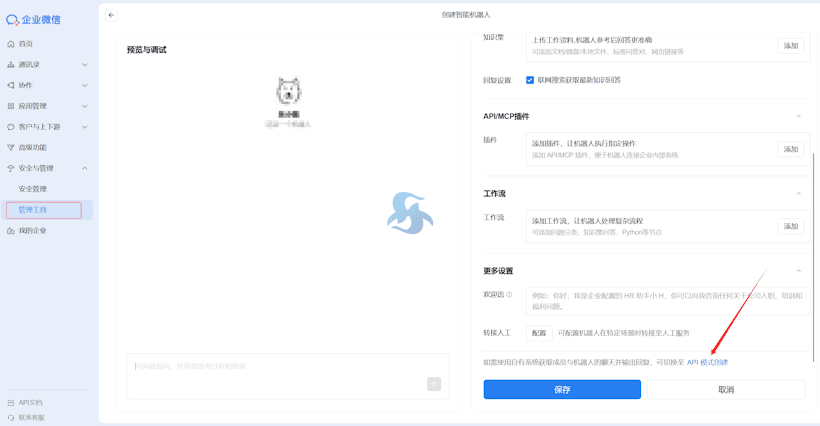
Task: Collapse the 工作流 section chevron
Action: pos(799,194)
